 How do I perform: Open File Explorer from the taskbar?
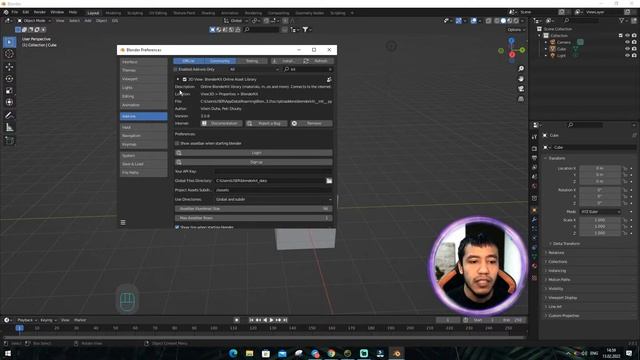click(249, 353)
